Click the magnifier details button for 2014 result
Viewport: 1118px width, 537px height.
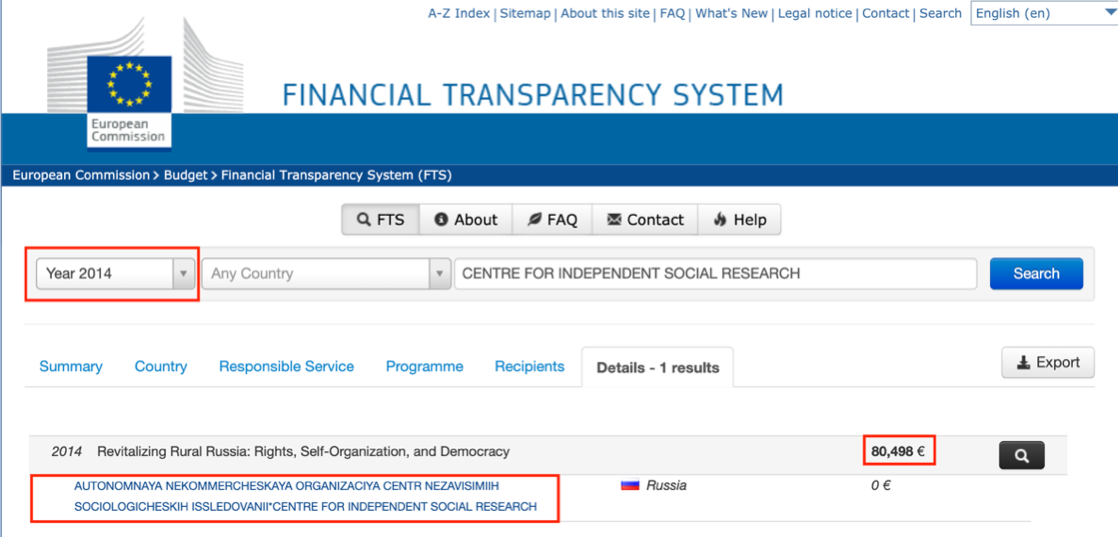coord(1022,455)
